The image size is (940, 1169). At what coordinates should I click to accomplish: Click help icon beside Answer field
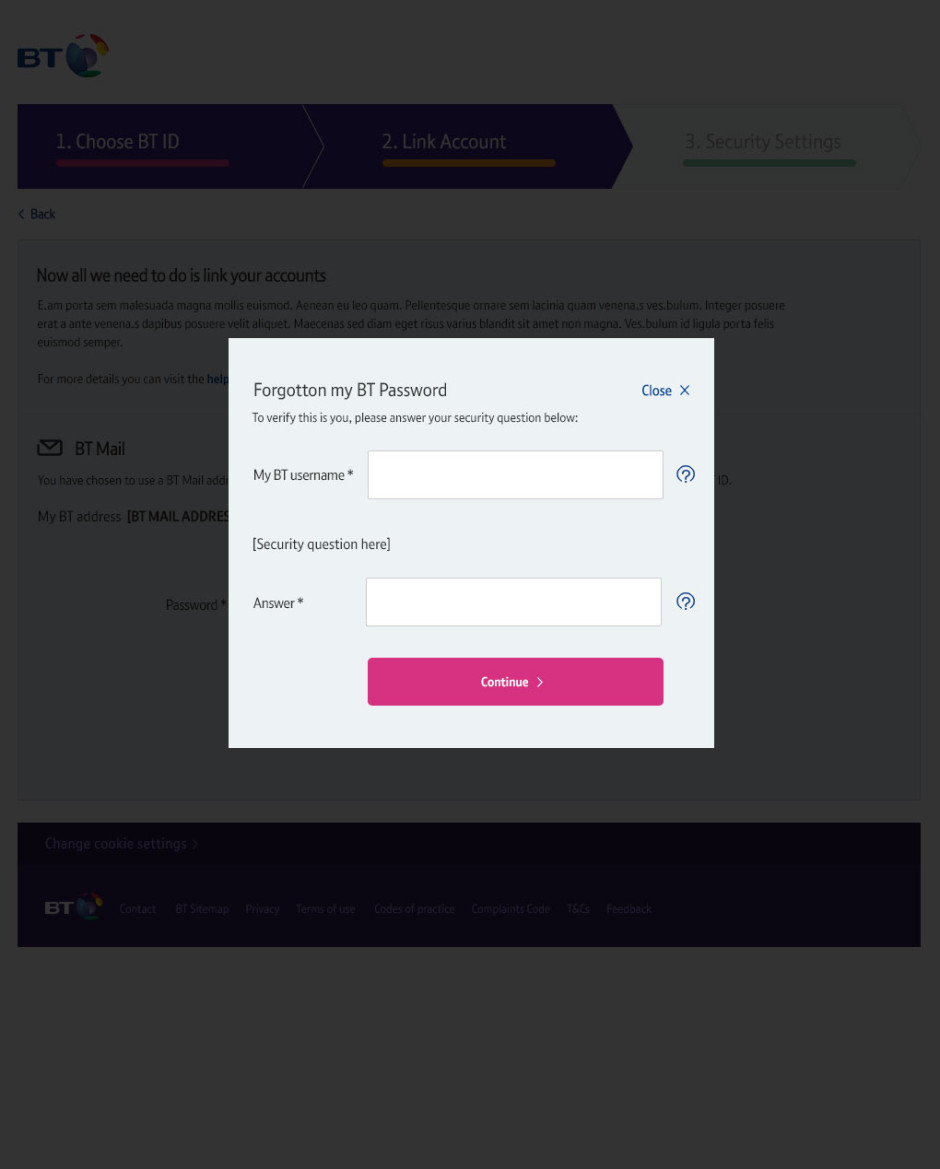(x=686, y=602)
